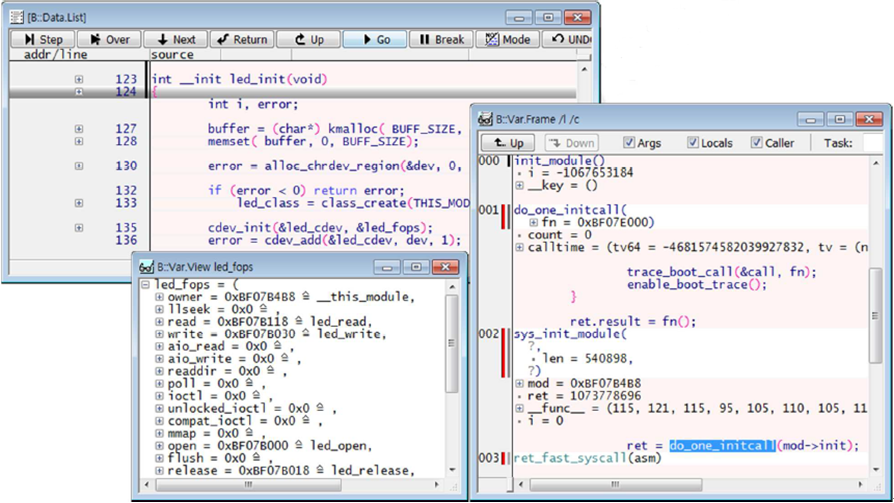Click the Step debug button
The width and height of the screenshot is (894, 503).
point(43,39)
